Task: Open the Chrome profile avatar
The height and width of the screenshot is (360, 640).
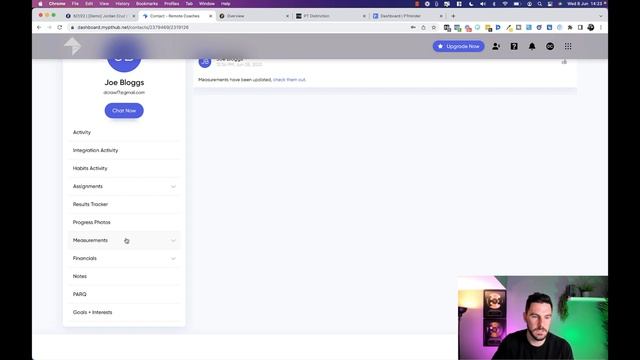Action: coord(591,27)
